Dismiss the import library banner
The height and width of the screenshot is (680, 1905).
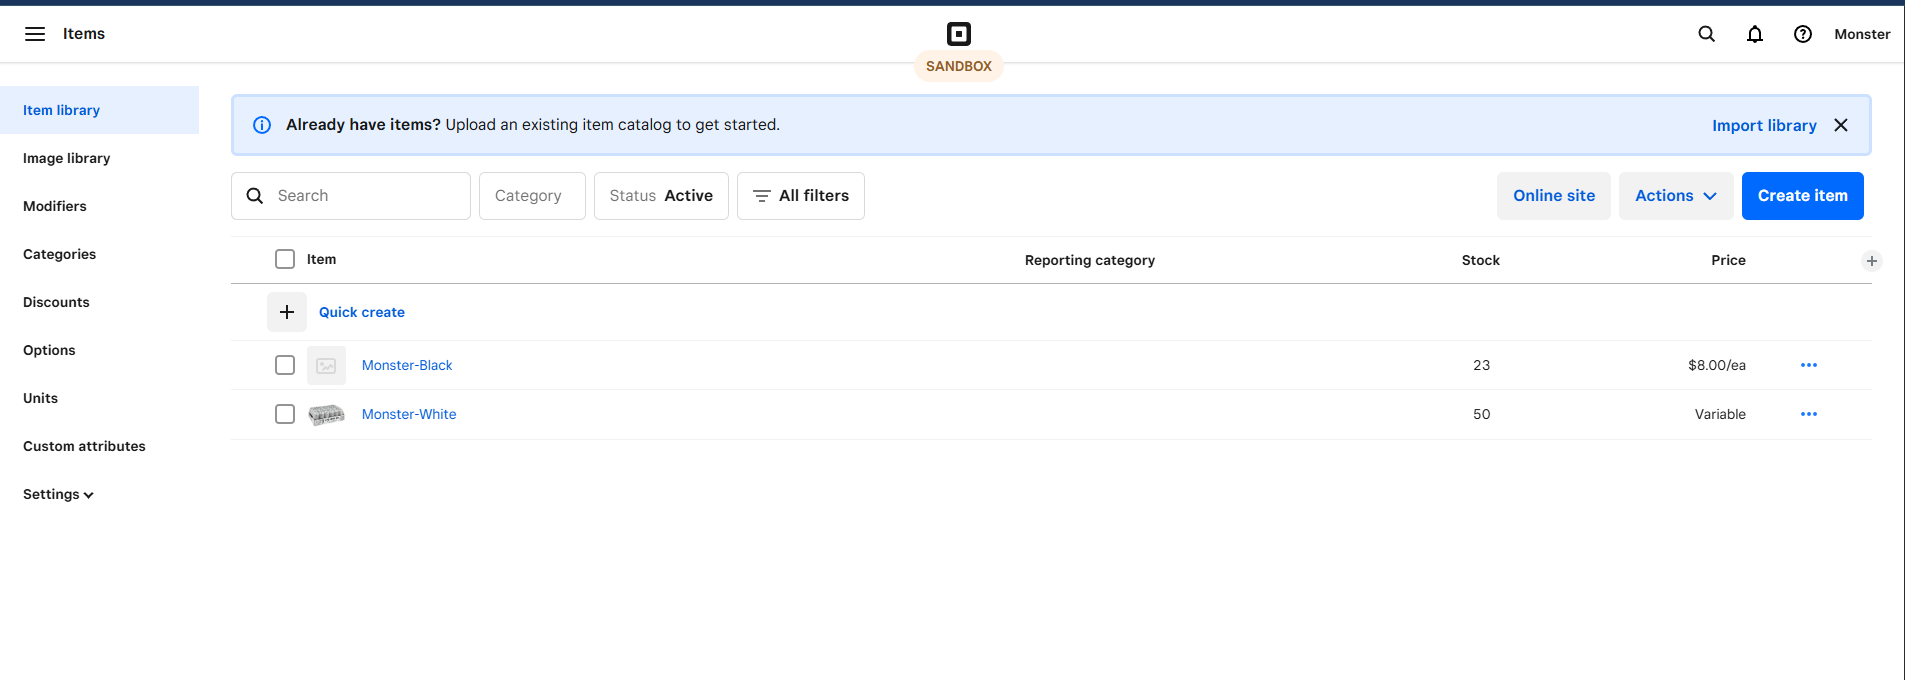click(1840, 125)
